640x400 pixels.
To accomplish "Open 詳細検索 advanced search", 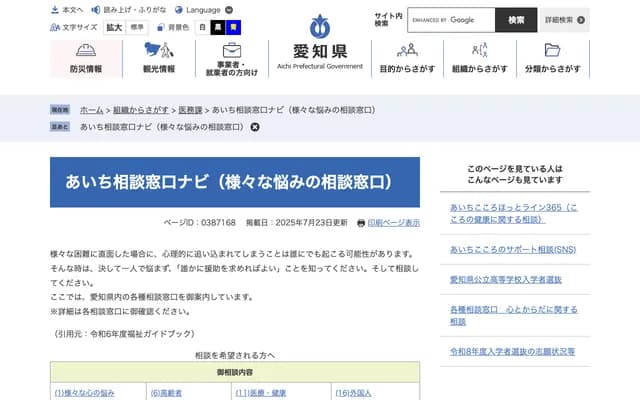I will (x=565, y=20).
